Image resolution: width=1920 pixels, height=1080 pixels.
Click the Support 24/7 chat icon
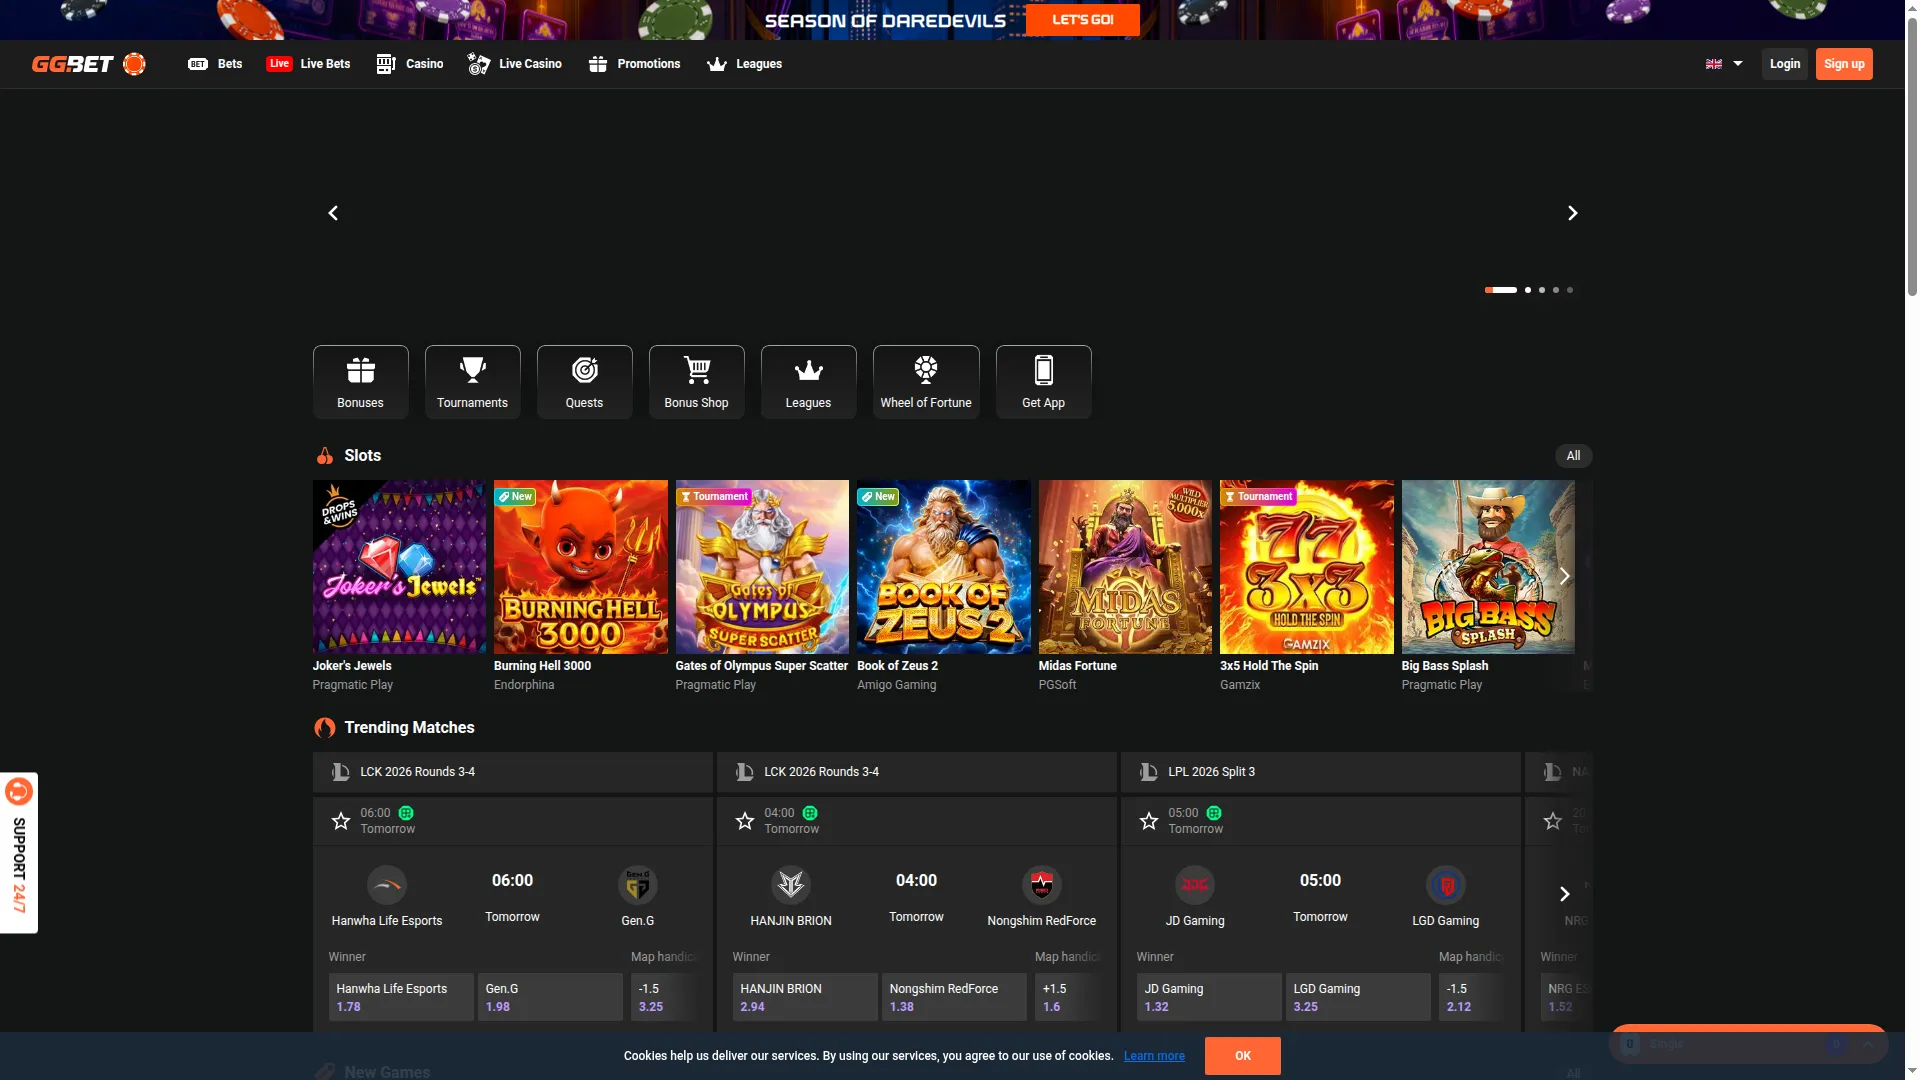(19, 792)
